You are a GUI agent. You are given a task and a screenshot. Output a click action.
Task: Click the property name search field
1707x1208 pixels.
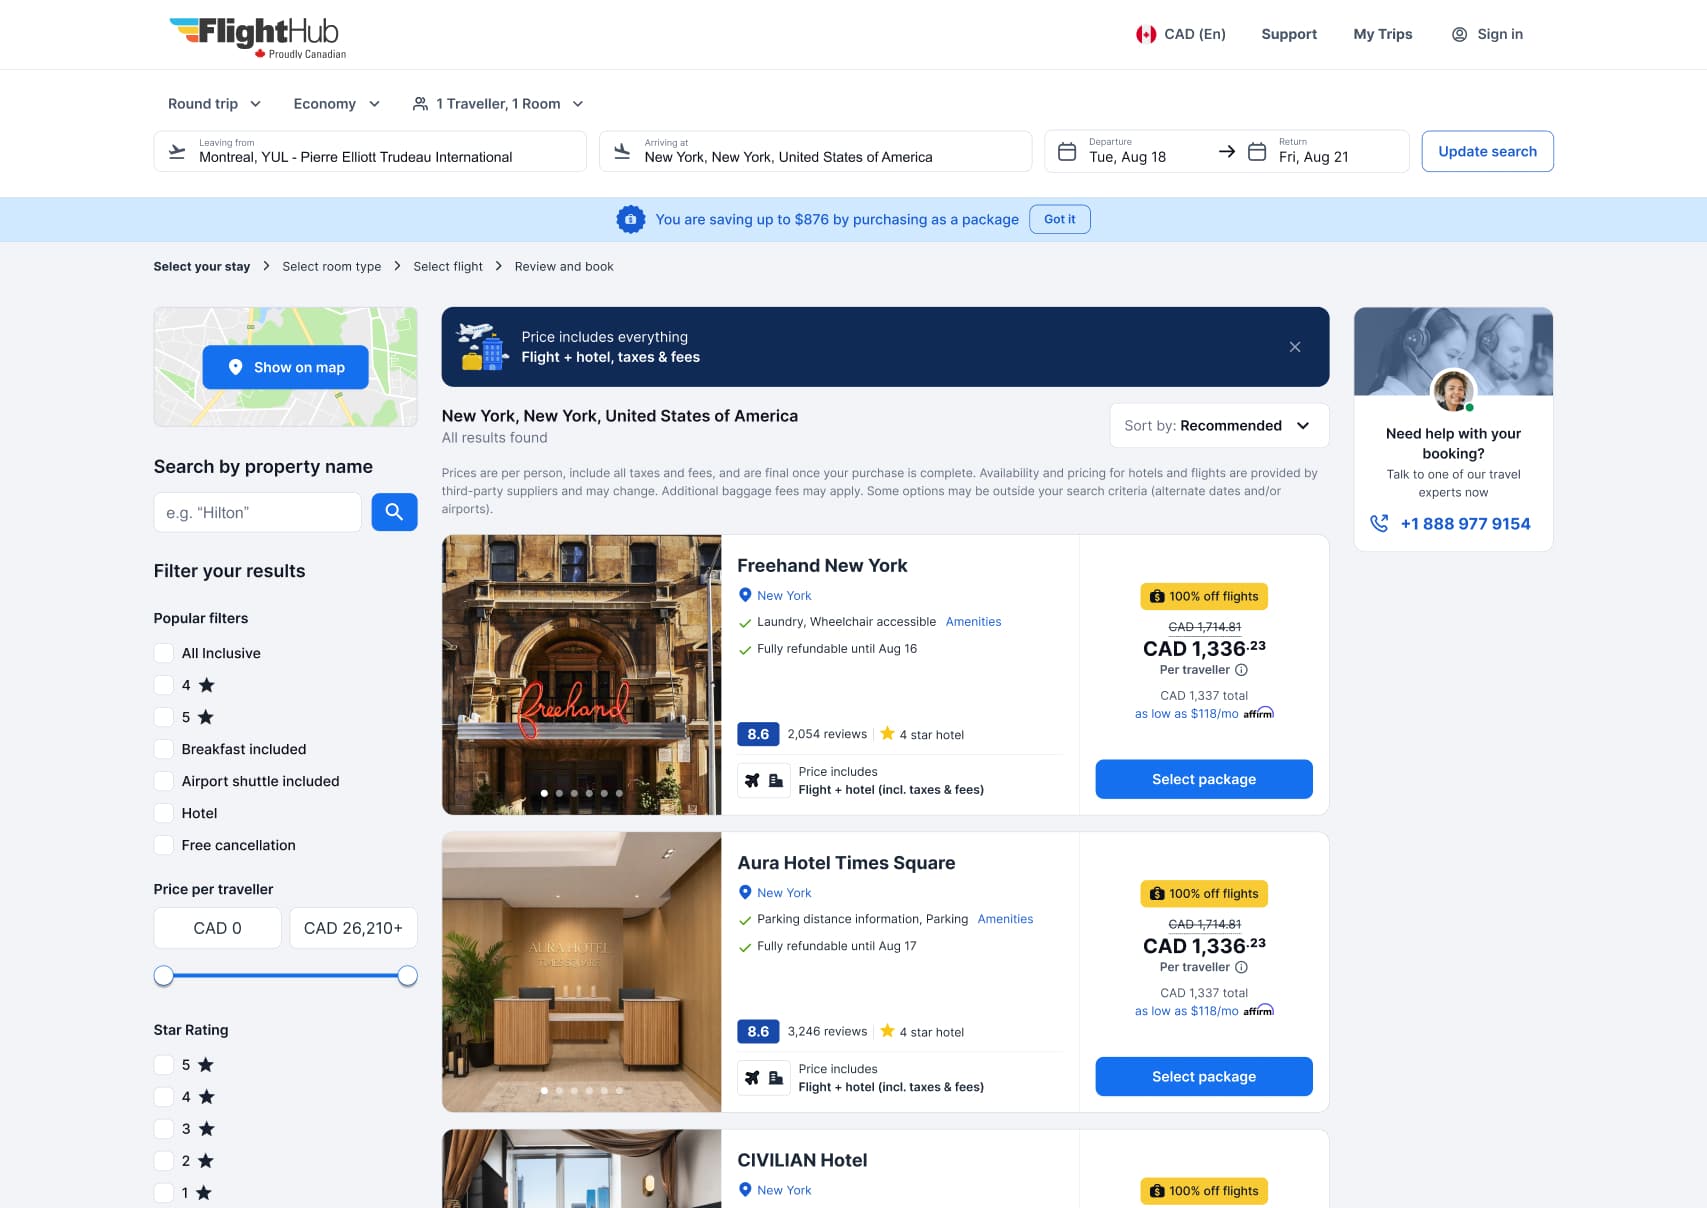click(x=257, y=512)
